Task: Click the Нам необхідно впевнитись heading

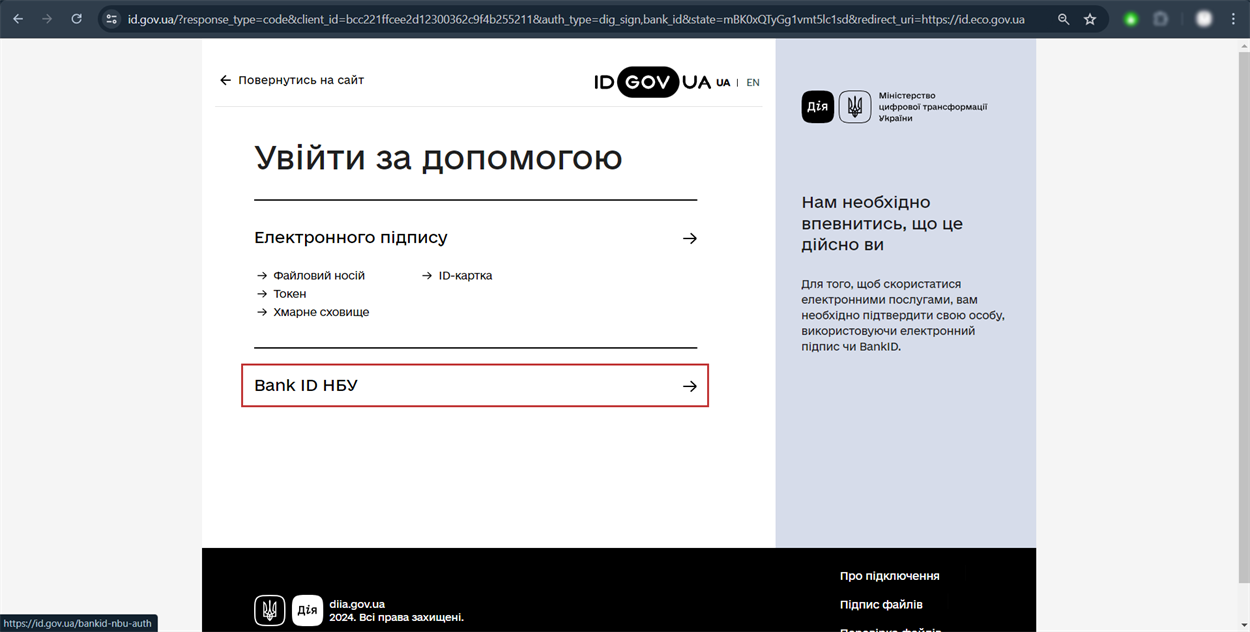Action: [x=882, y=224]
